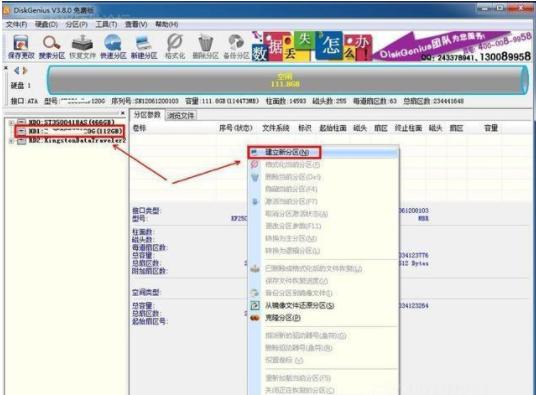This screenshot has width=536, height=395.
Task: Expand the HD0 ST3500418AS disk node
Action: (x=11, y=122)
